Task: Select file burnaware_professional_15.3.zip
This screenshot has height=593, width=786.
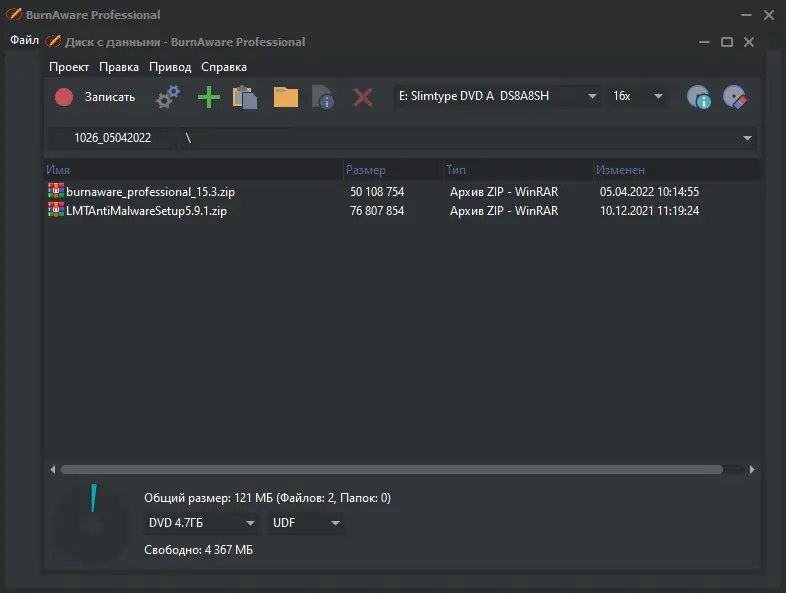Action: [150, 192]
